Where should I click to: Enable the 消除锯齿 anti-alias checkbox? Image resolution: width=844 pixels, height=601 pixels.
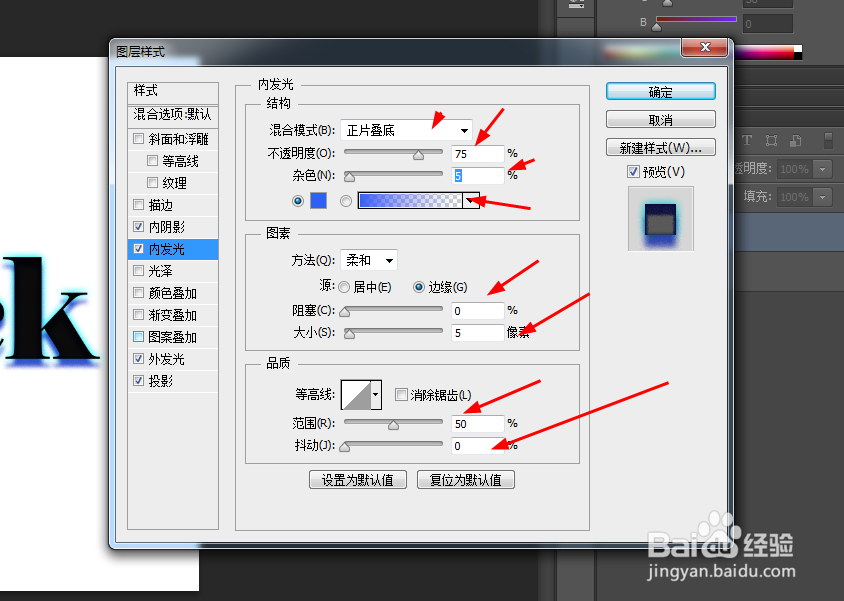coord(400,394)
